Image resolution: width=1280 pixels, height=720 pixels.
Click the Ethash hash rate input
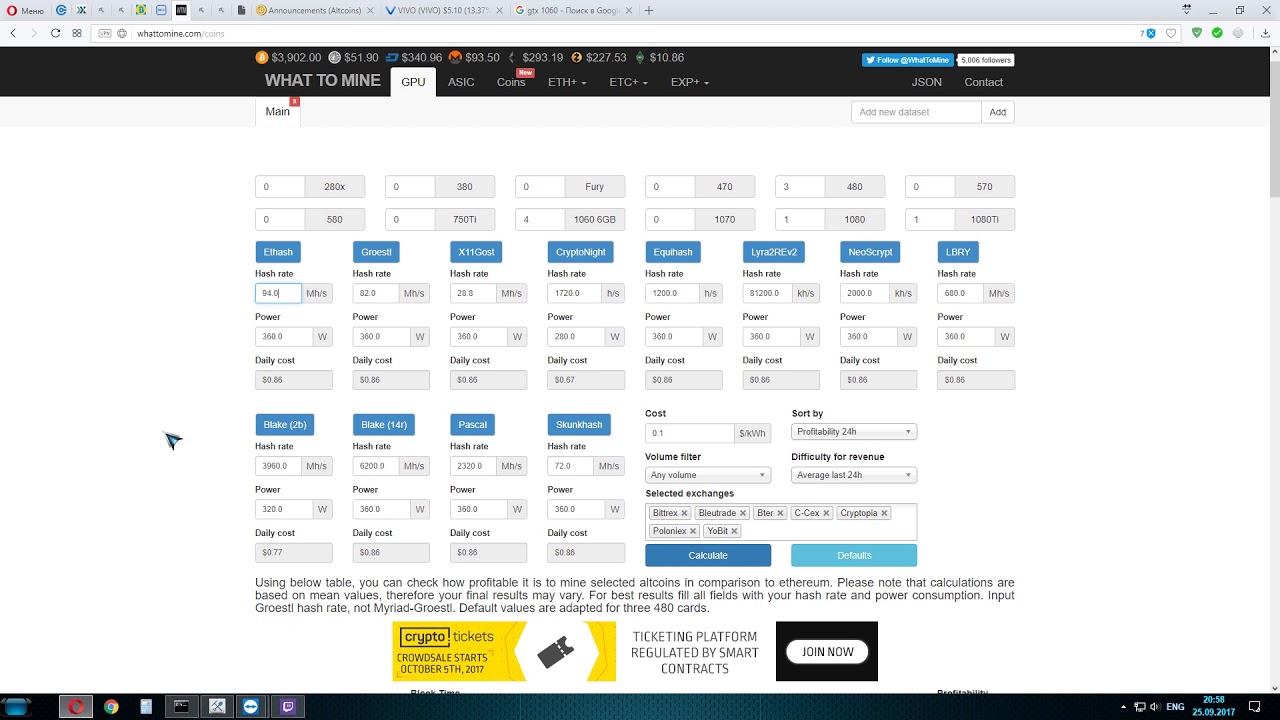point(278,293)
